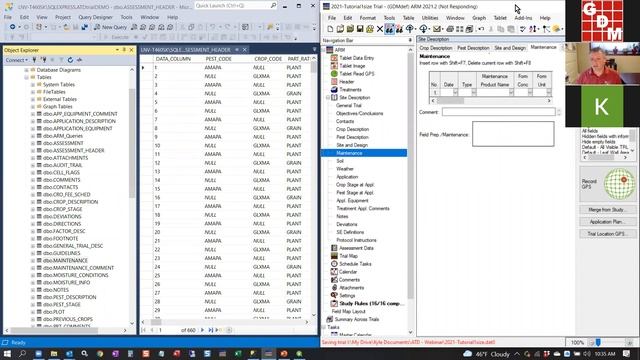Collapse the Site Description node in navigation
The height and width of the screenshot is (360, 640).
[x=327, y=98]
